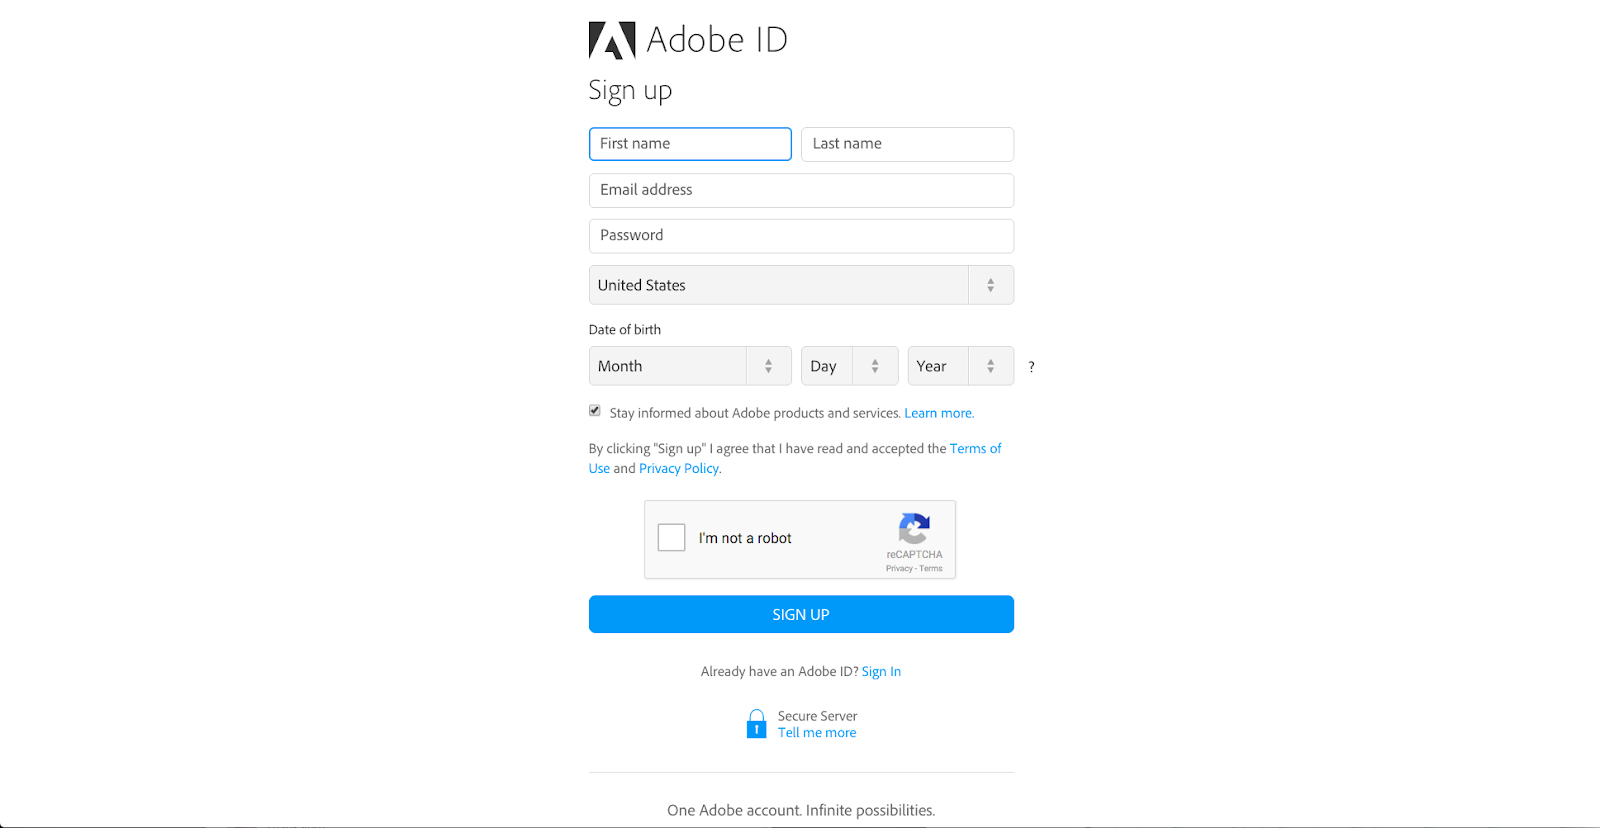The height and width of the screenshot is (828, 1600).
Task: Open the United States country dropdown
Action: click(801, 285)
